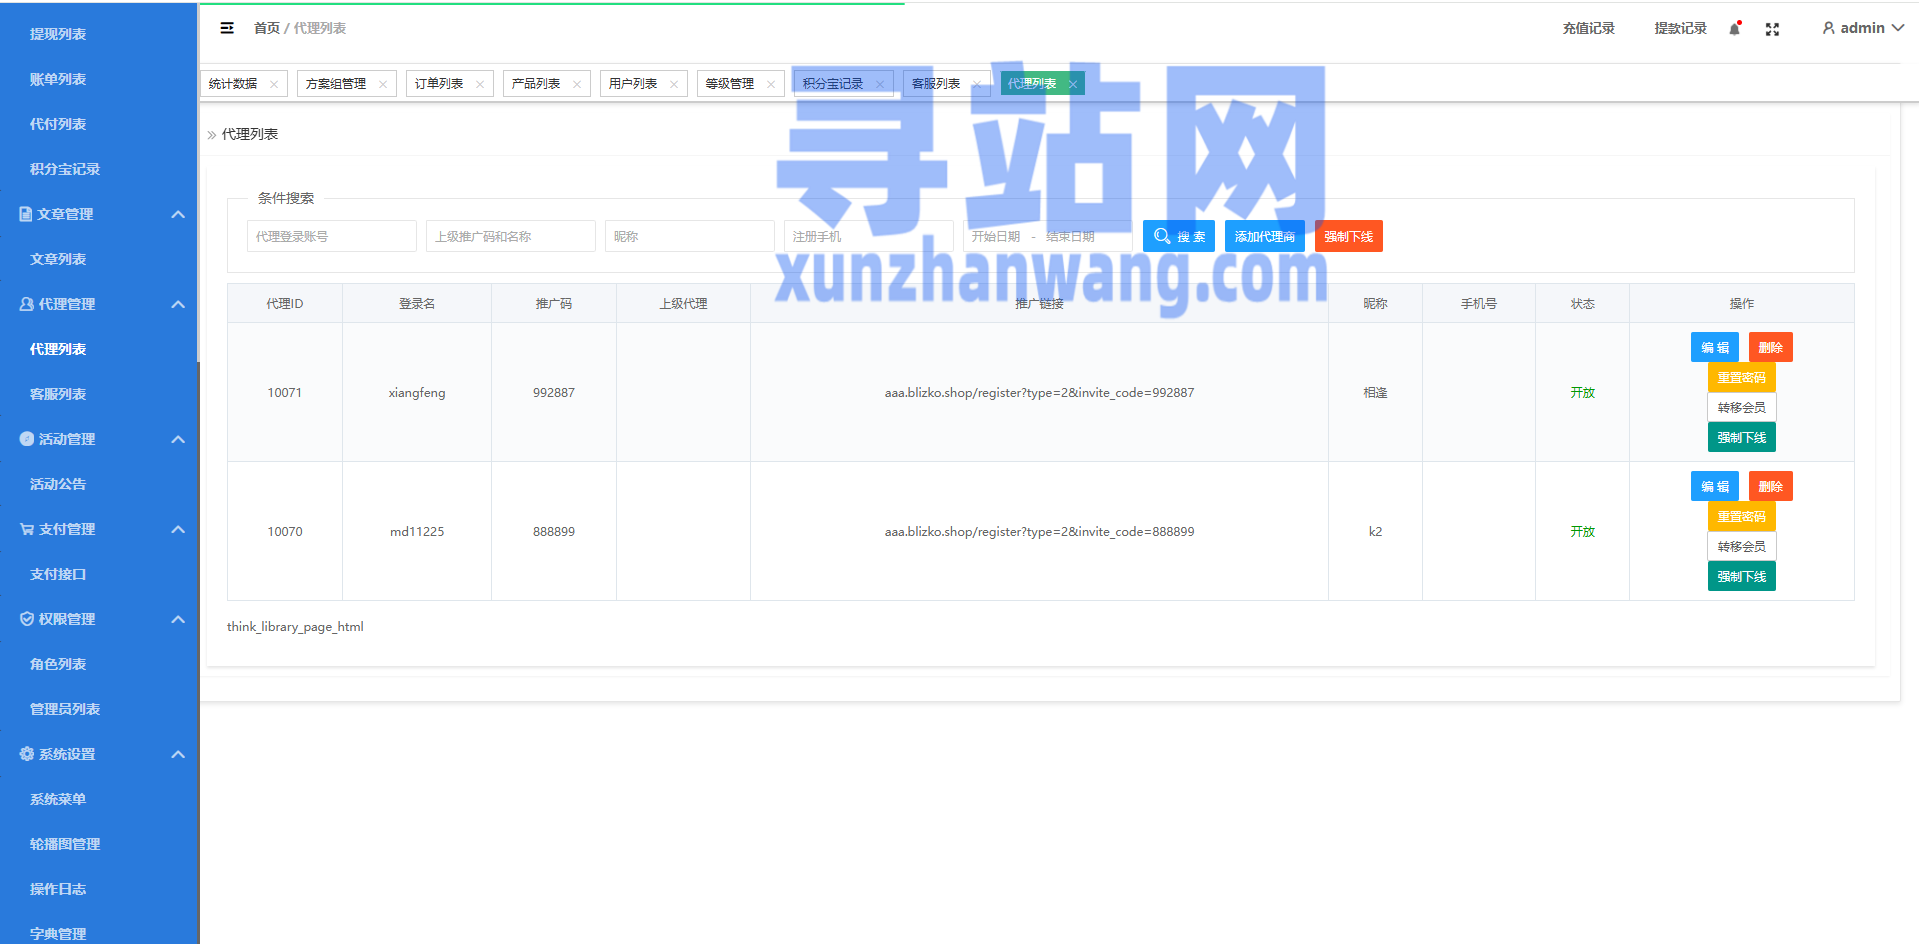Open 客服列表 in the sidebar
Screen dimensions: 1919x944
(x=58, y=394)
